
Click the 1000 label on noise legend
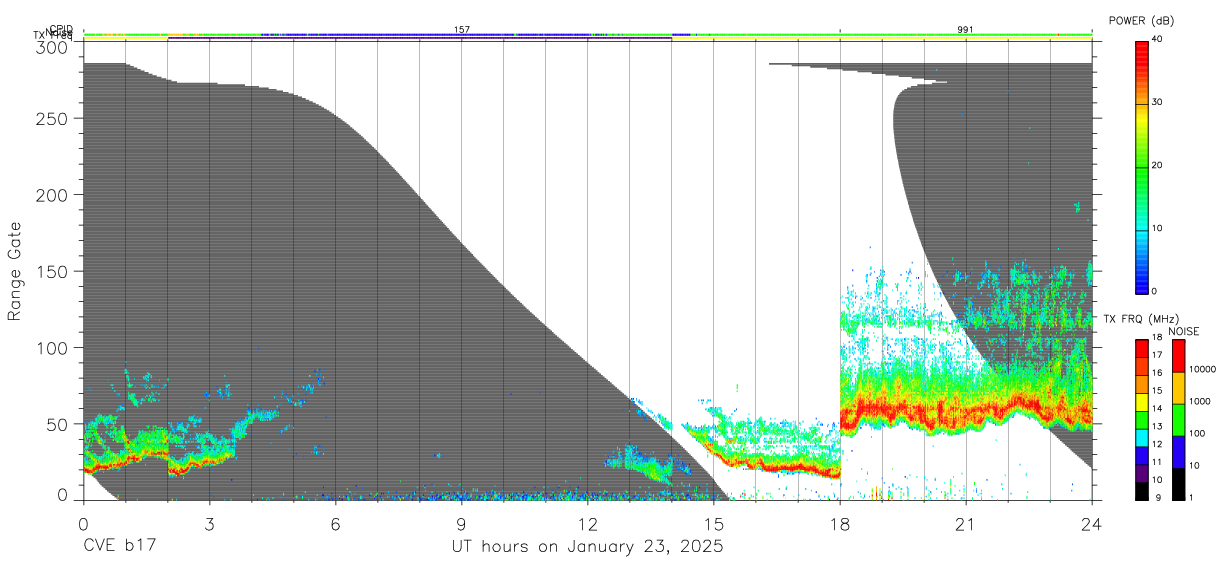[x=1200, y=401]
